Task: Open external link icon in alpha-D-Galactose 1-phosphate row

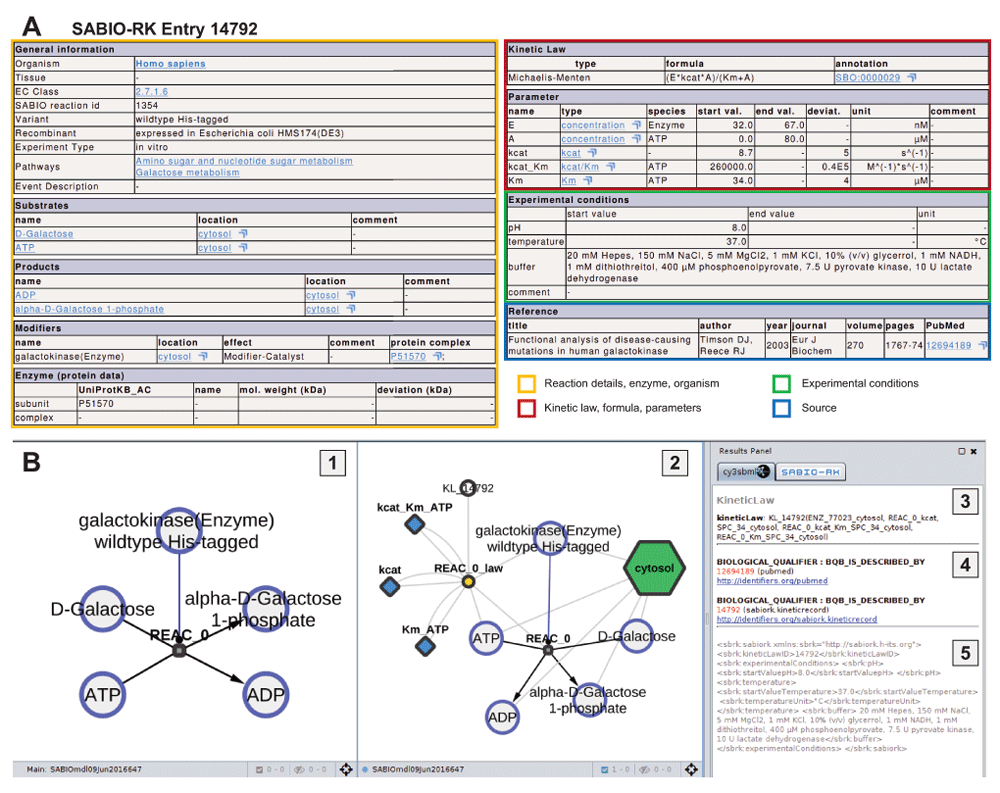Action: coord(351,309)
